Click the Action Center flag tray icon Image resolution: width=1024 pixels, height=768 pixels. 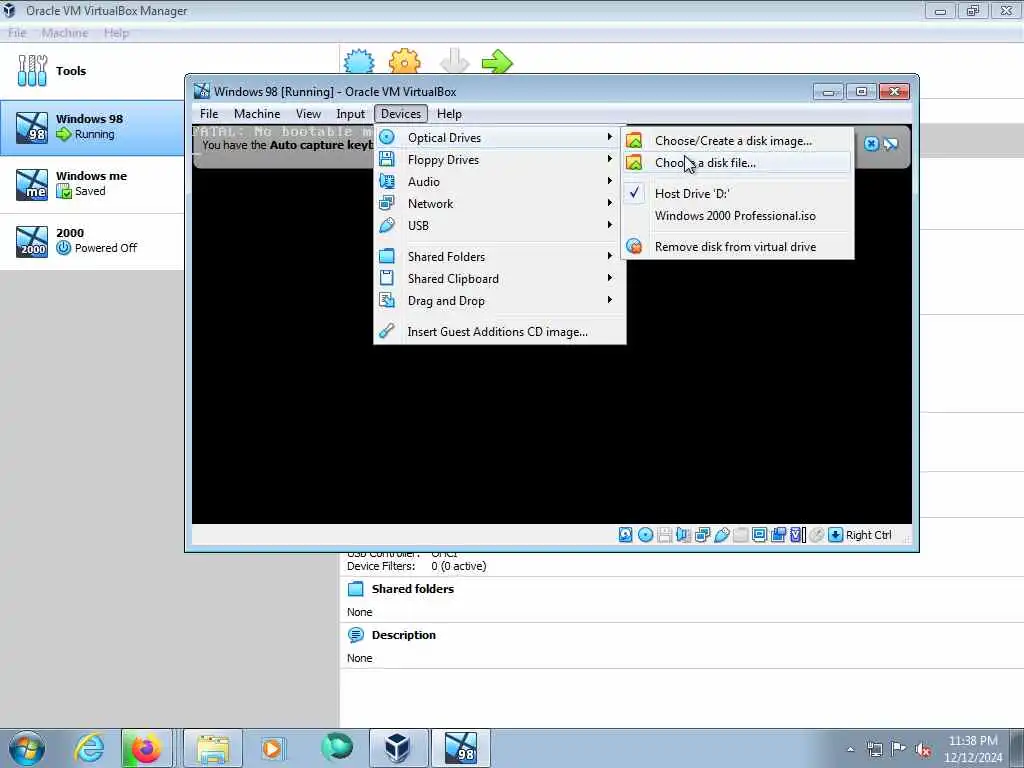tap(899, 750)
